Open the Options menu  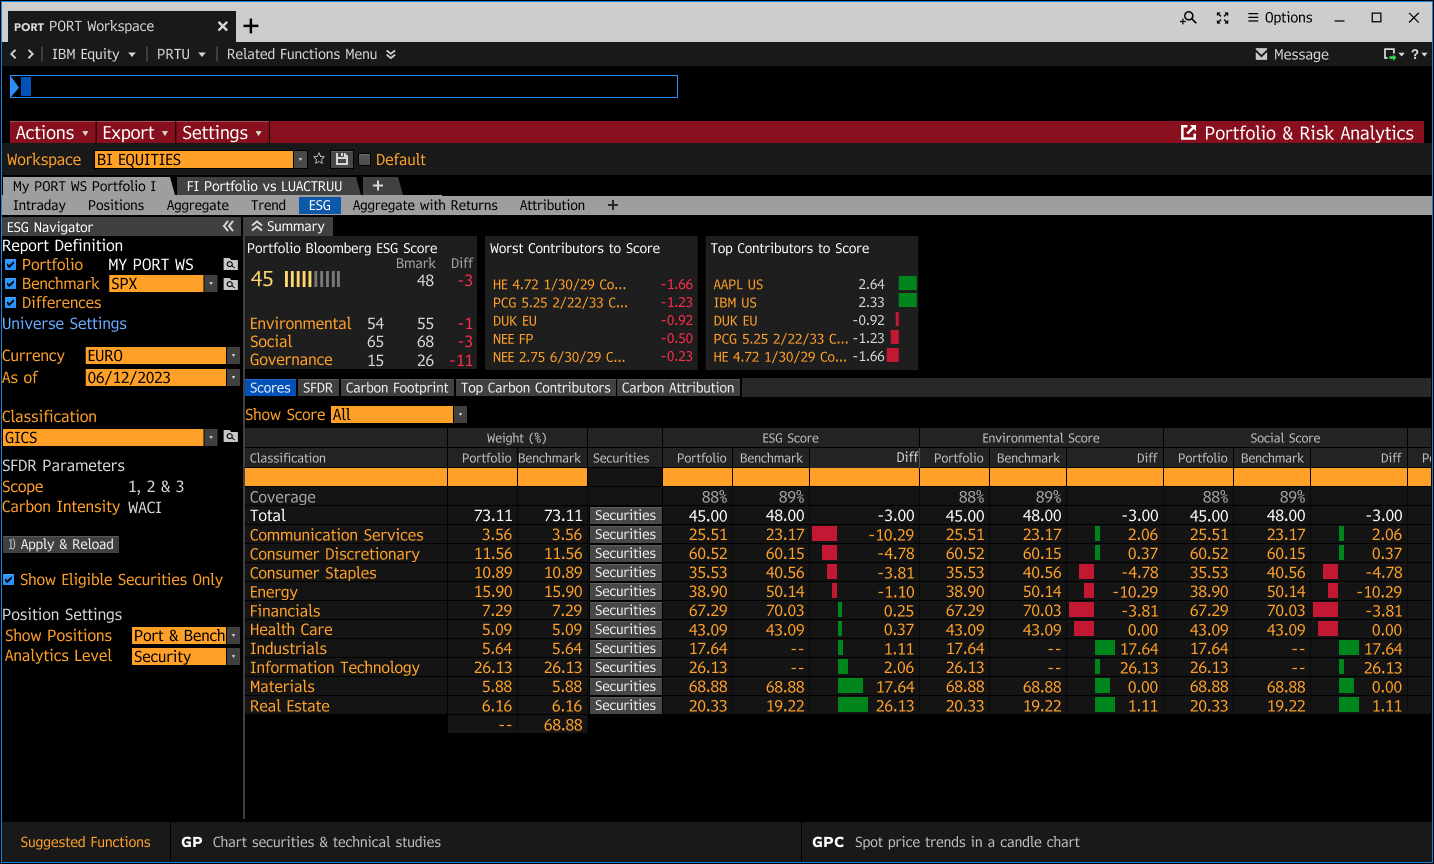point(1280,18)
